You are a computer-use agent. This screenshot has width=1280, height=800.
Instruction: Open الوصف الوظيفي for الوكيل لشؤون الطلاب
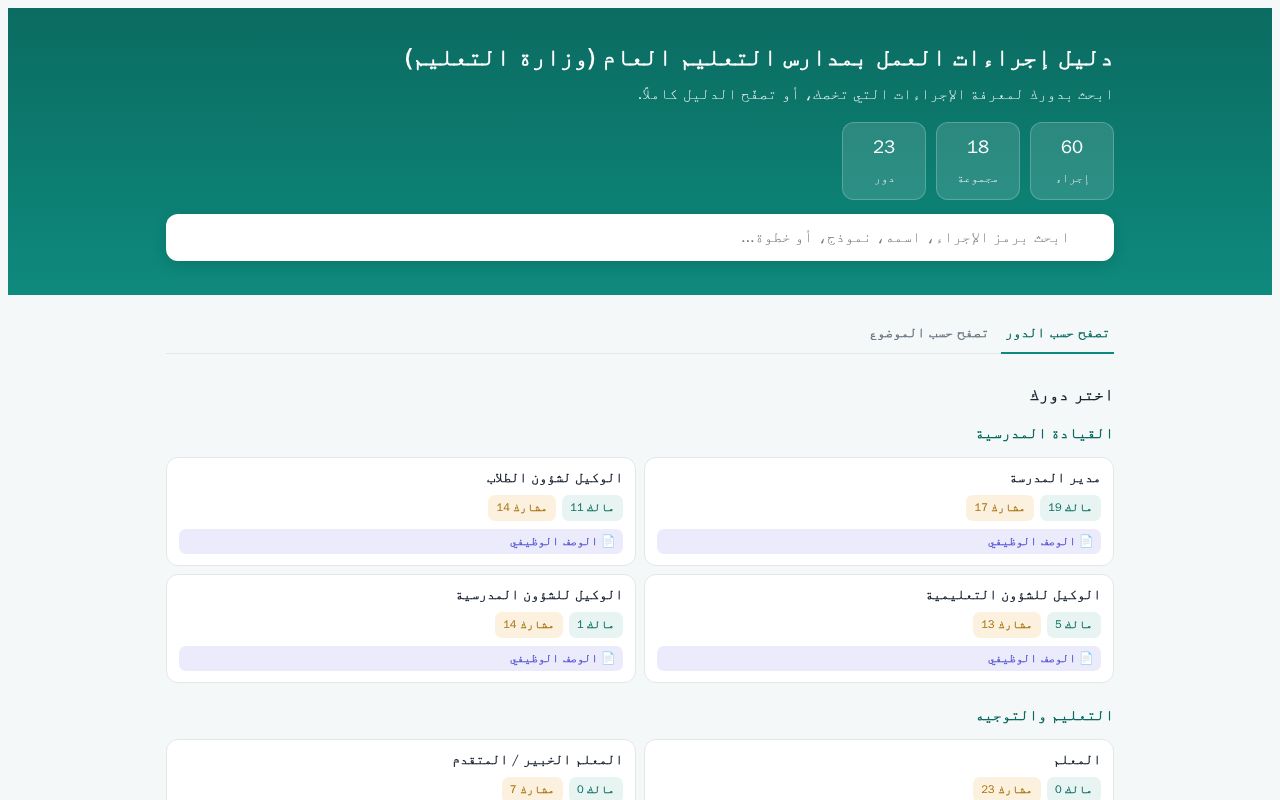pos(401,541)
